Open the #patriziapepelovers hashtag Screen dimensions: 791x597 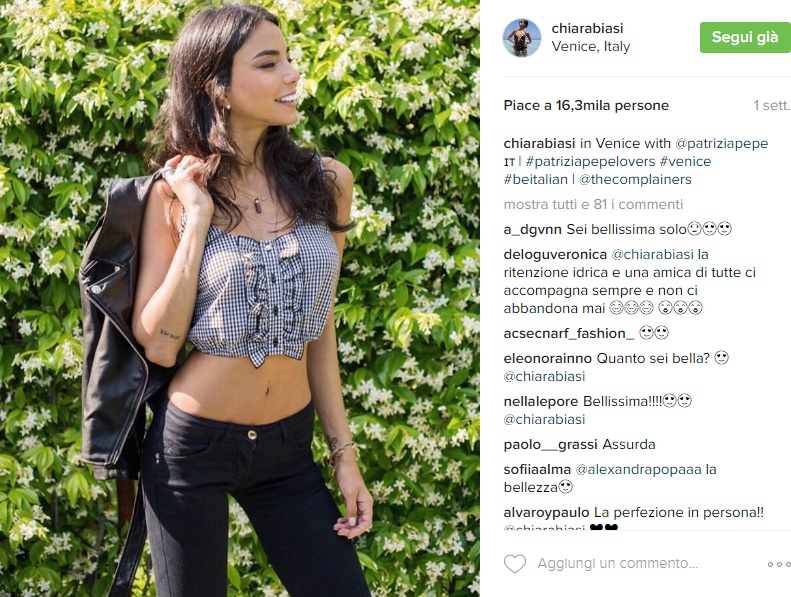click(x=590, y=161)
